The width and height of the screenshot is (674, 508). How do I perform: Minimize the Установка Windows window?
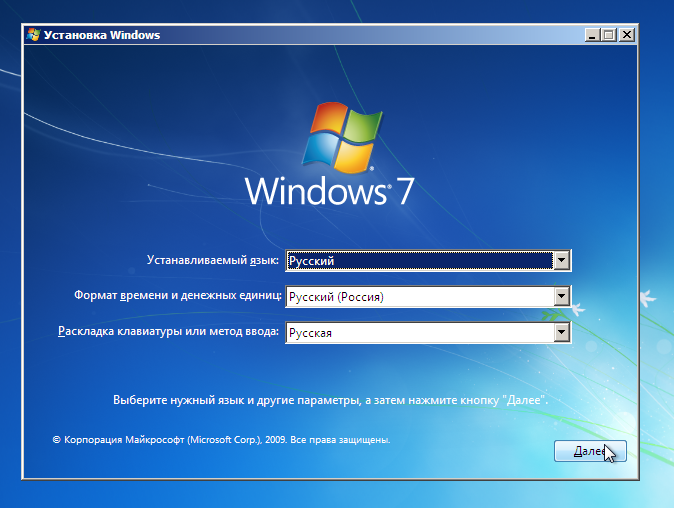tap(592, 35)
